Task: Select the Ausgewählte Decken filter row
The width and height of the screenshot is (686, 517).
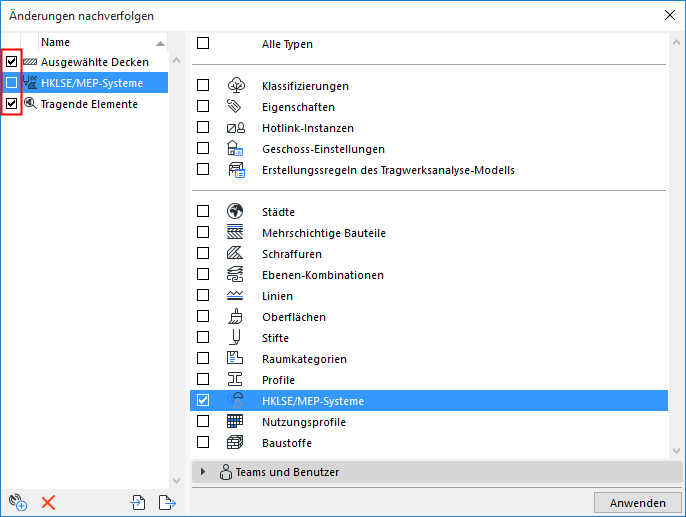Action: point(84,62)
